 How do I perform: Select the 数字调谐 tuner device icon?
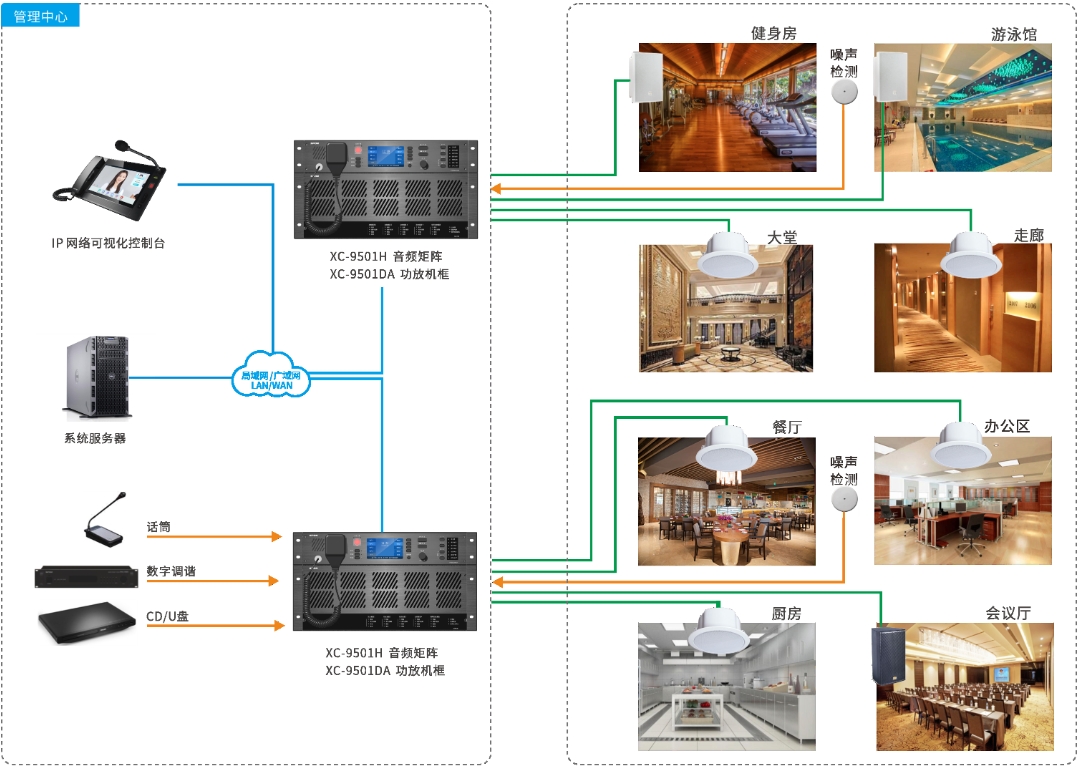(x=85, y=575)
